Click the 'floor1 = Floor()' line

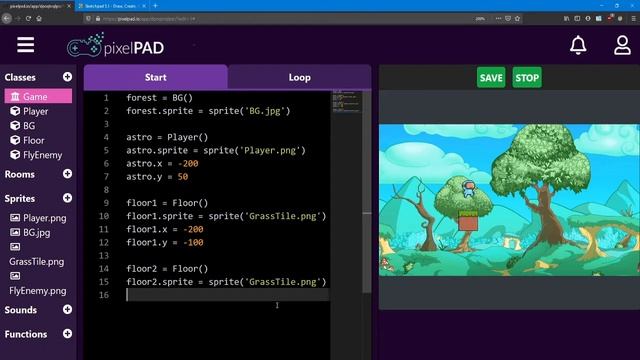click(x=167, y=203)
